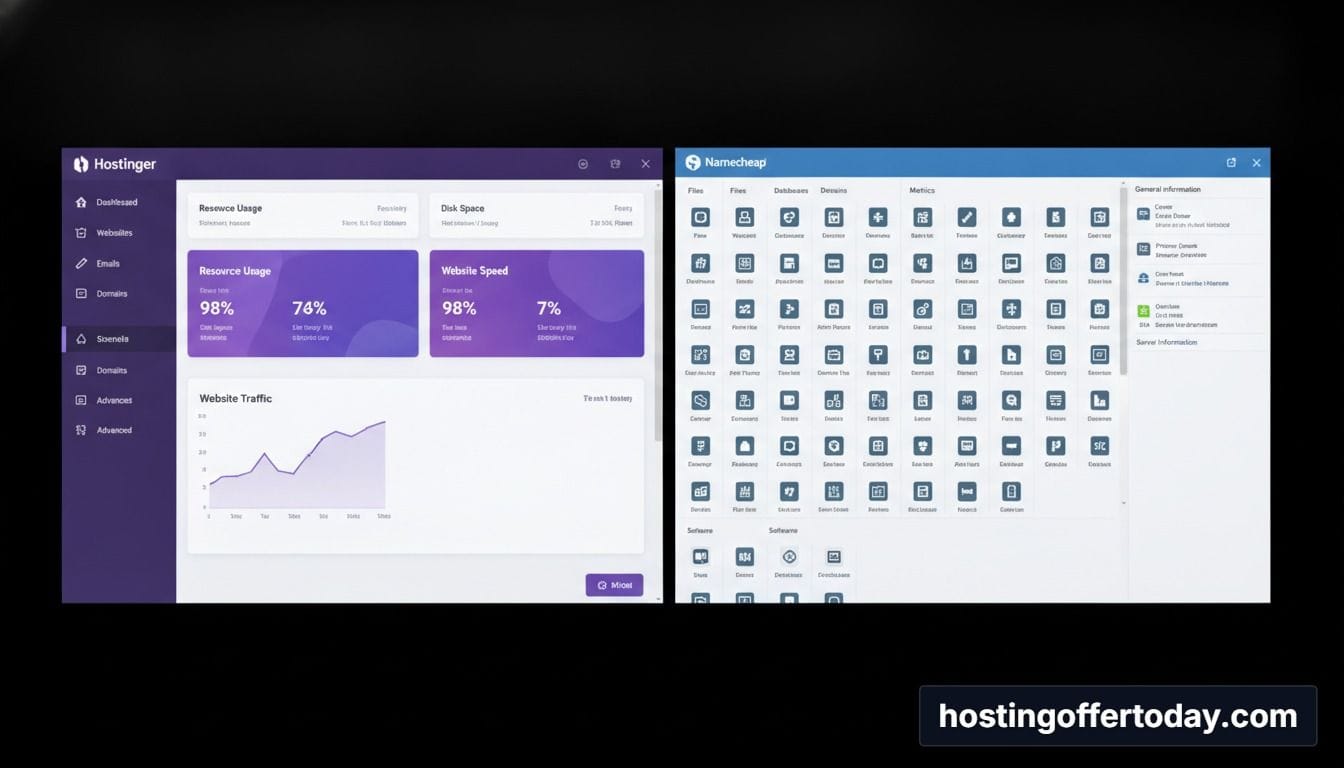Screen dimensions: 1344x768
Task: Open the purple Resource Usage card
Action: click(x=303, y=303)
